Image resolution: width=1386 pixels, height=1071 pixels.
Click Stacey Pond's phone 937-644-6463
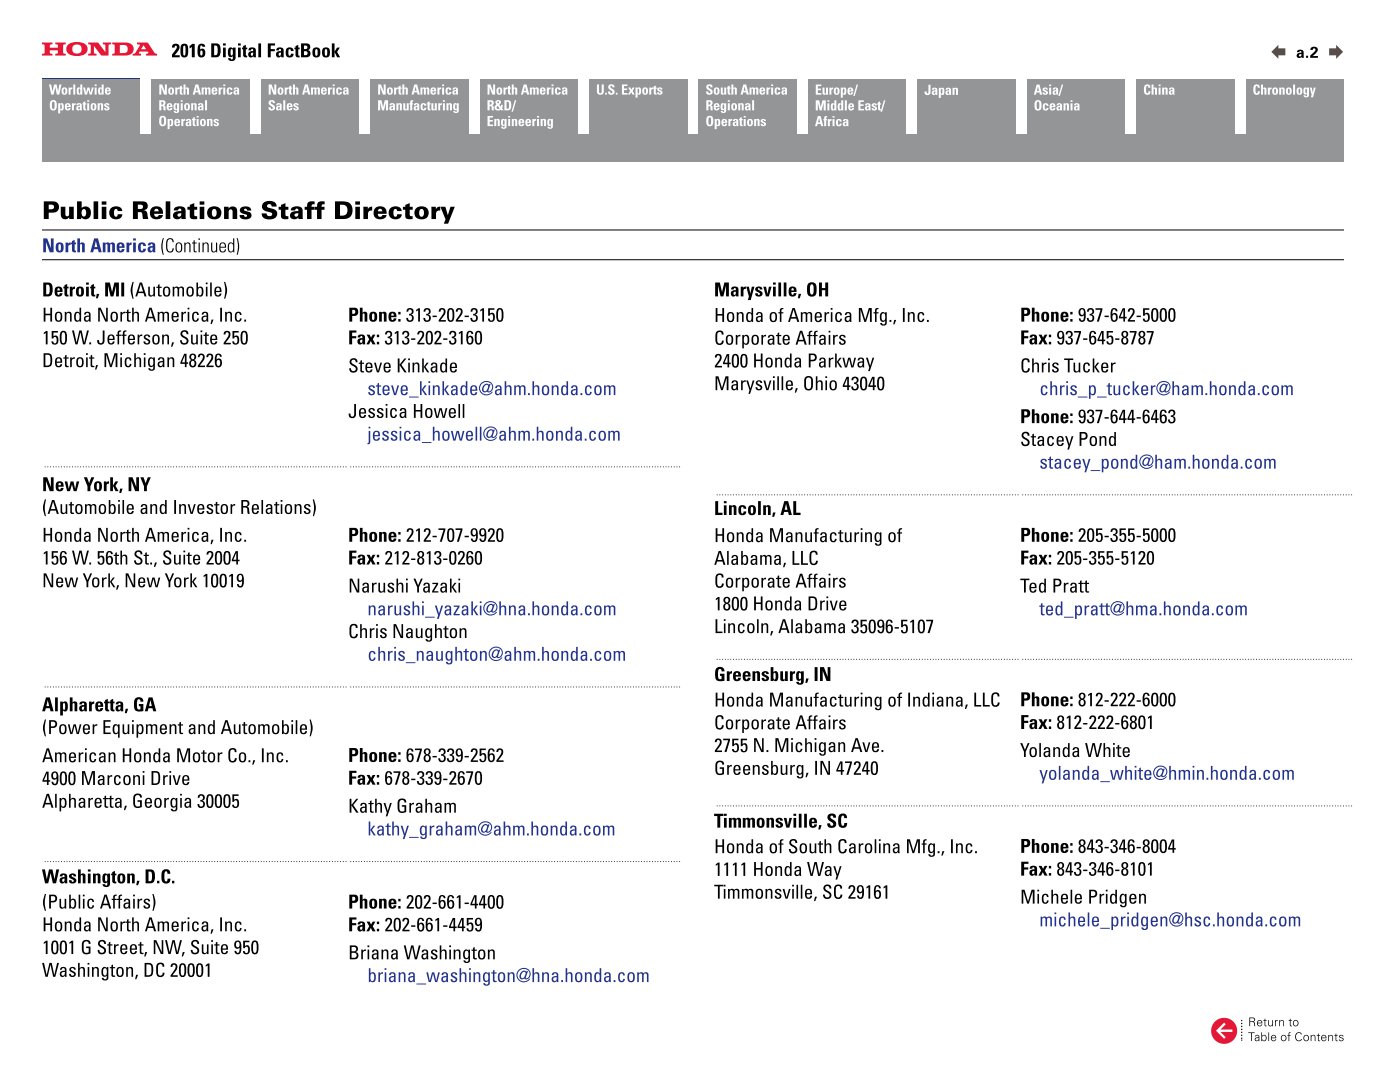1127,417
